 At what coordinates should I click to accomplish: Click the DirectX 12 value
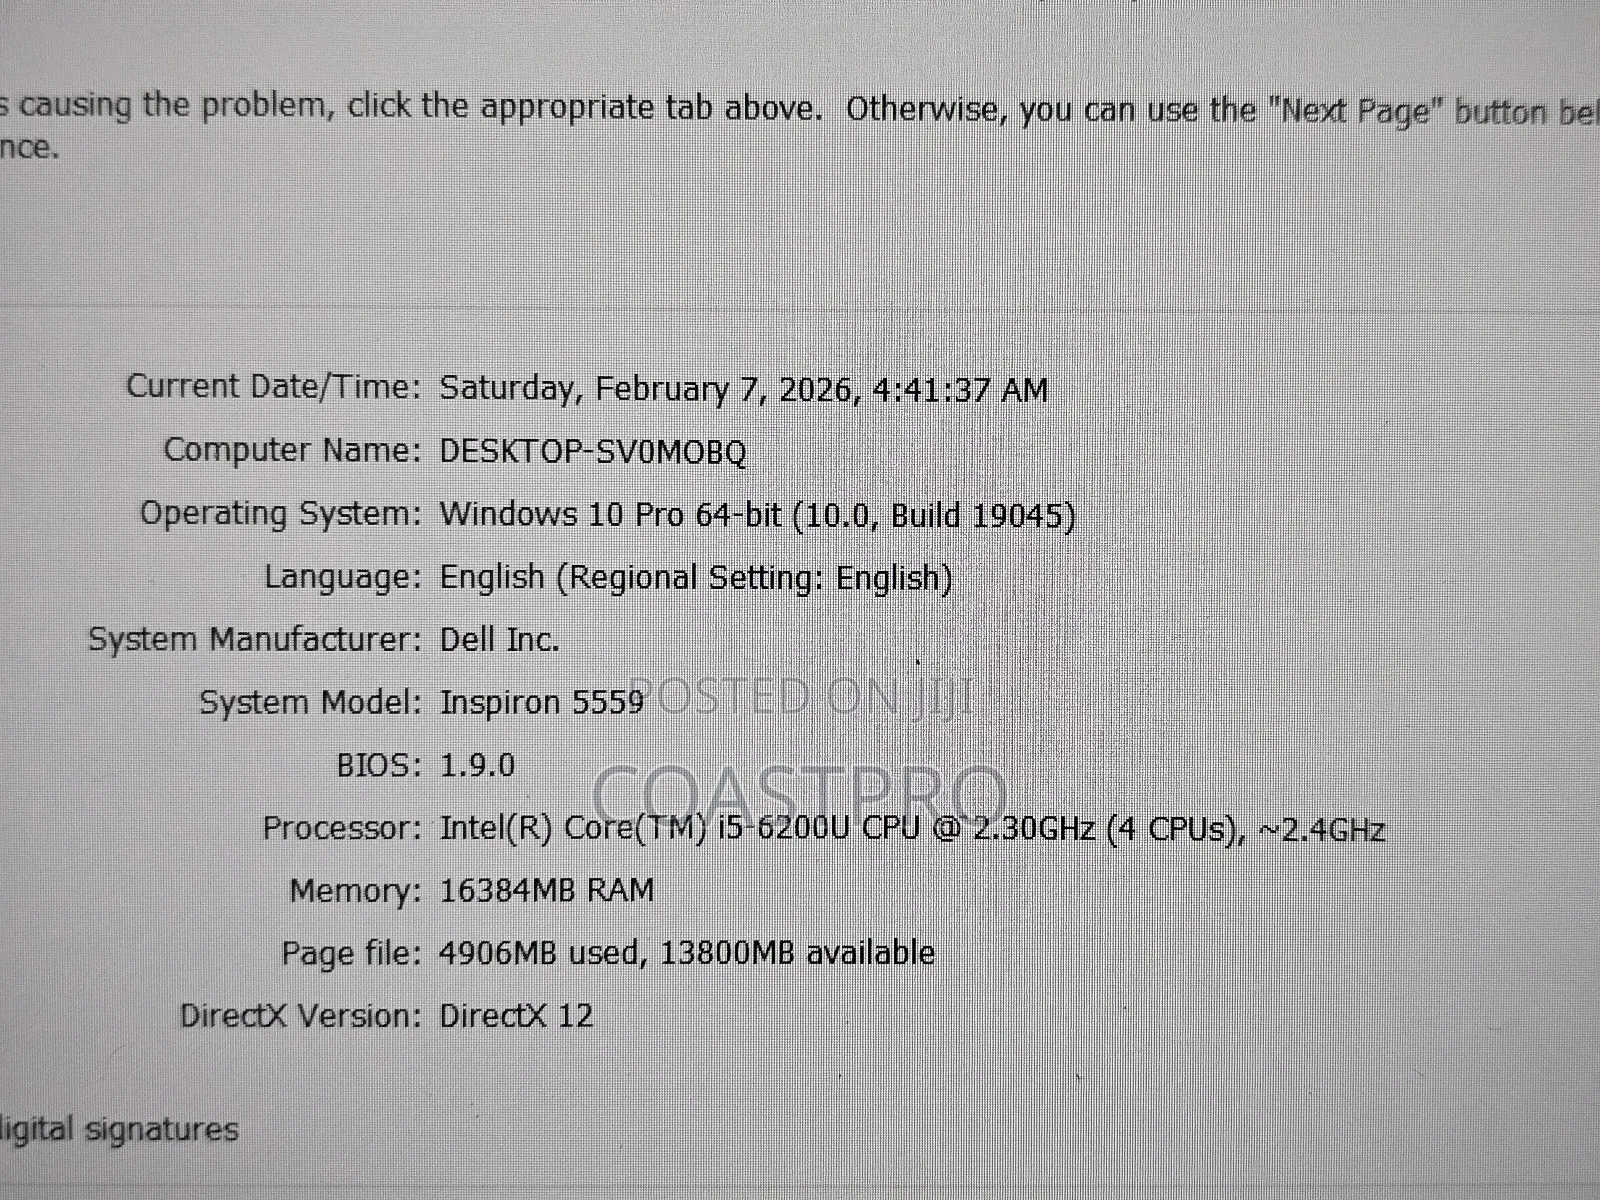[x=516, y=1016]
